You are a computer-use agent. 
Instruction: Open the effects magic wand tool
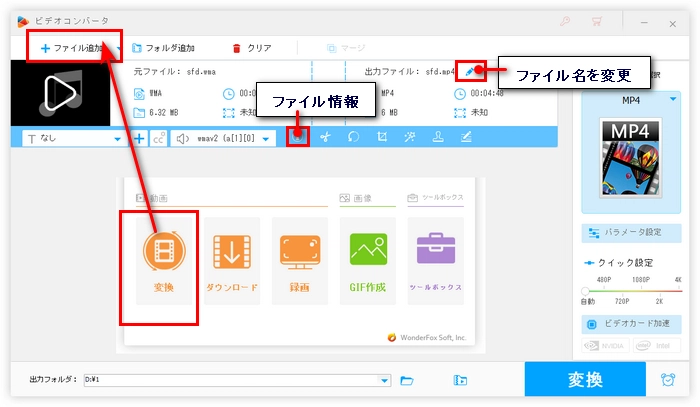tap(411, 138)
